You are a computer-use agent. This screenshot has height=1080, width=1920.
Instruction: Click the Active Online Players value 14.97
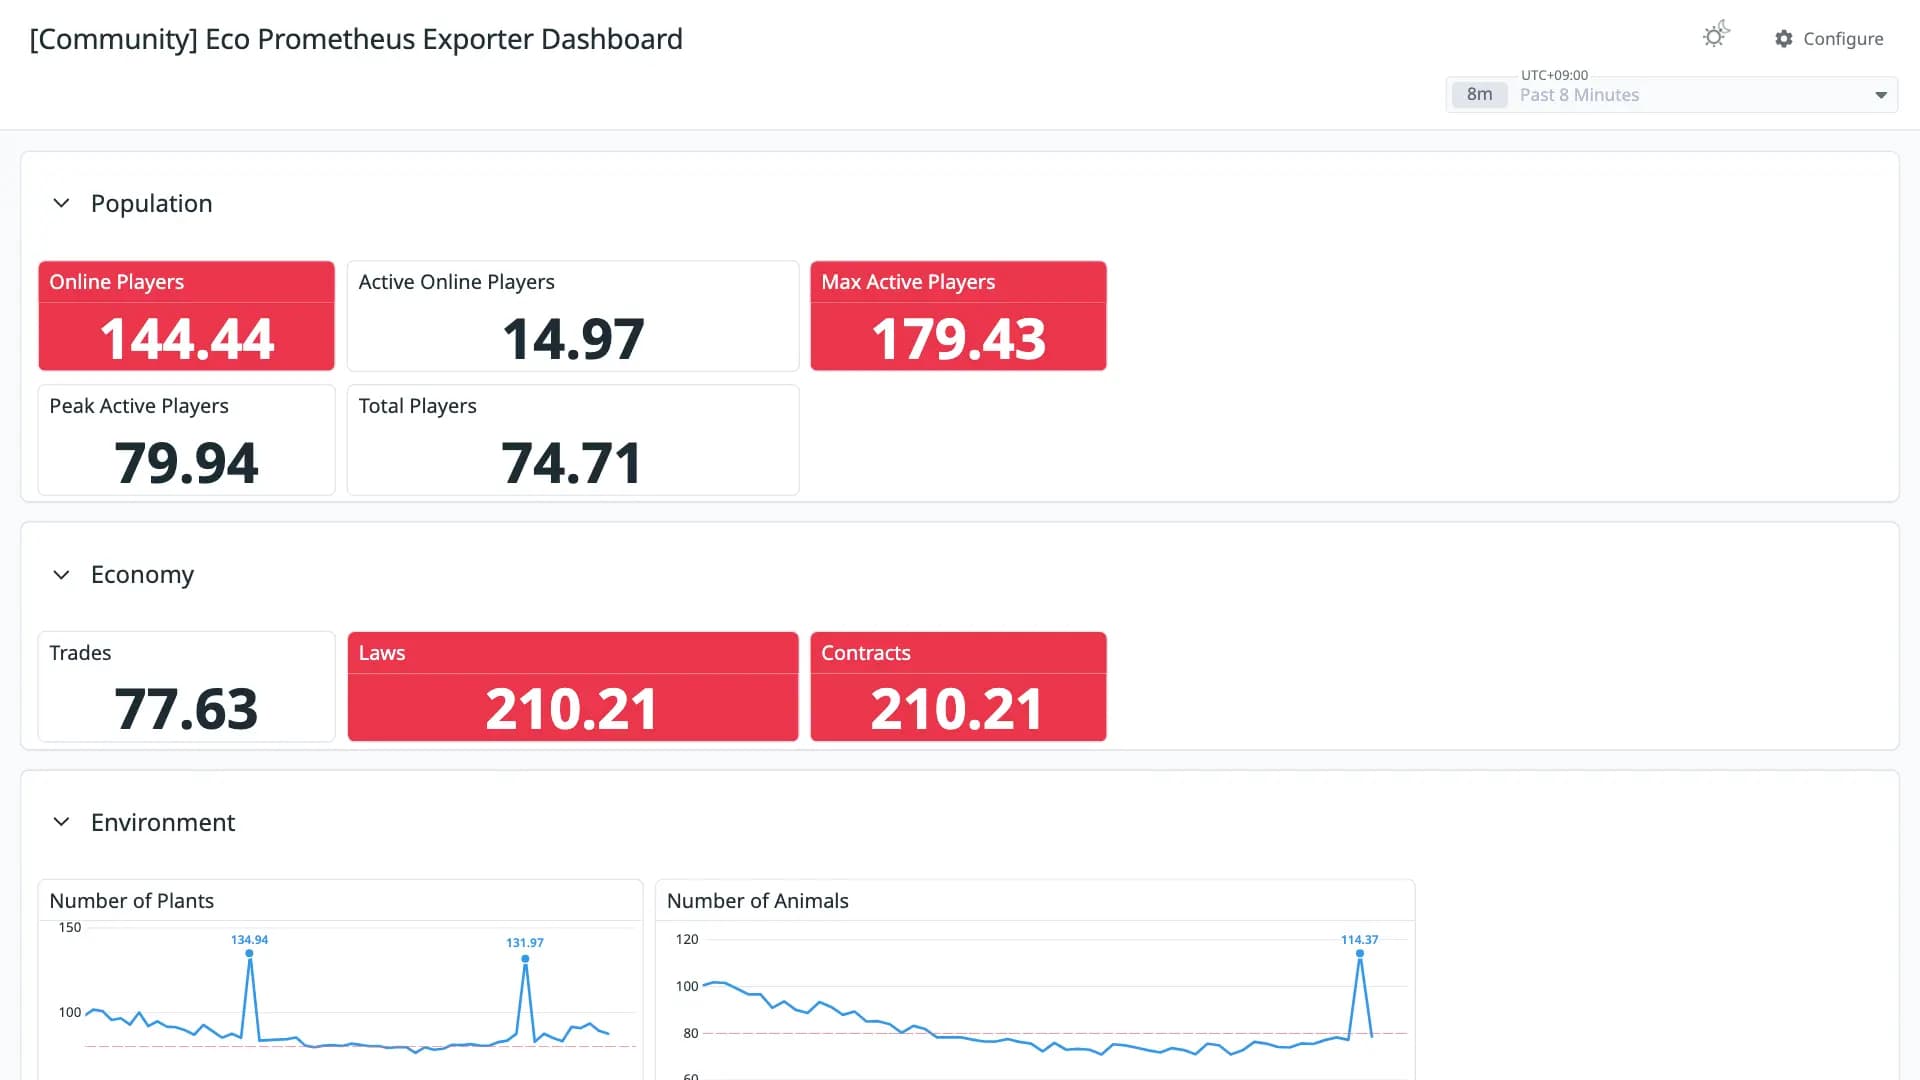coord(573,339)
